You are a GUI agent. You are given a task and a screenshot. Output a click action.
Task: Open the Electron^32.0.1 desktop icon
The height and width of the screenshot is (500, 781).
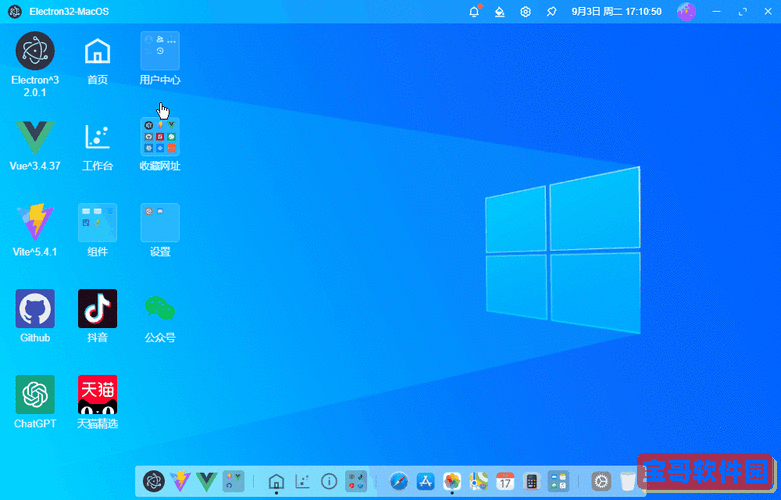click(x=35, y=51)
